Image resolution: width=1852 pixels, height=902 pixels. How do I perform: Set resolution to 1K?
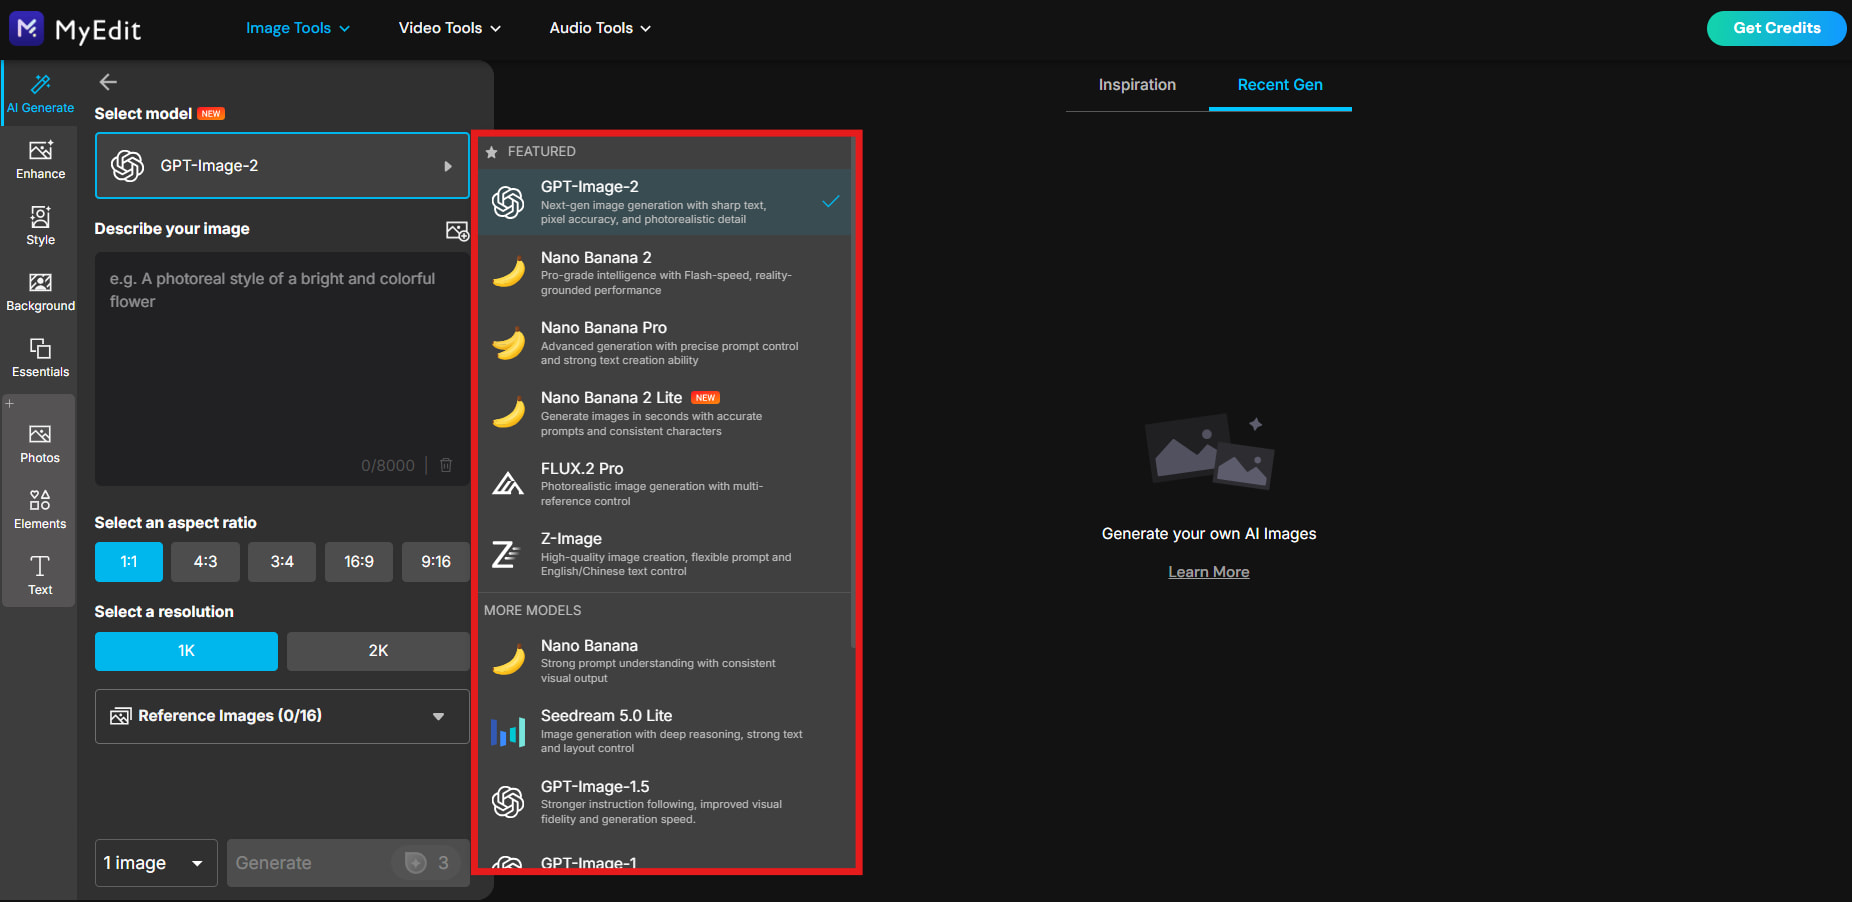pos(186,651)
